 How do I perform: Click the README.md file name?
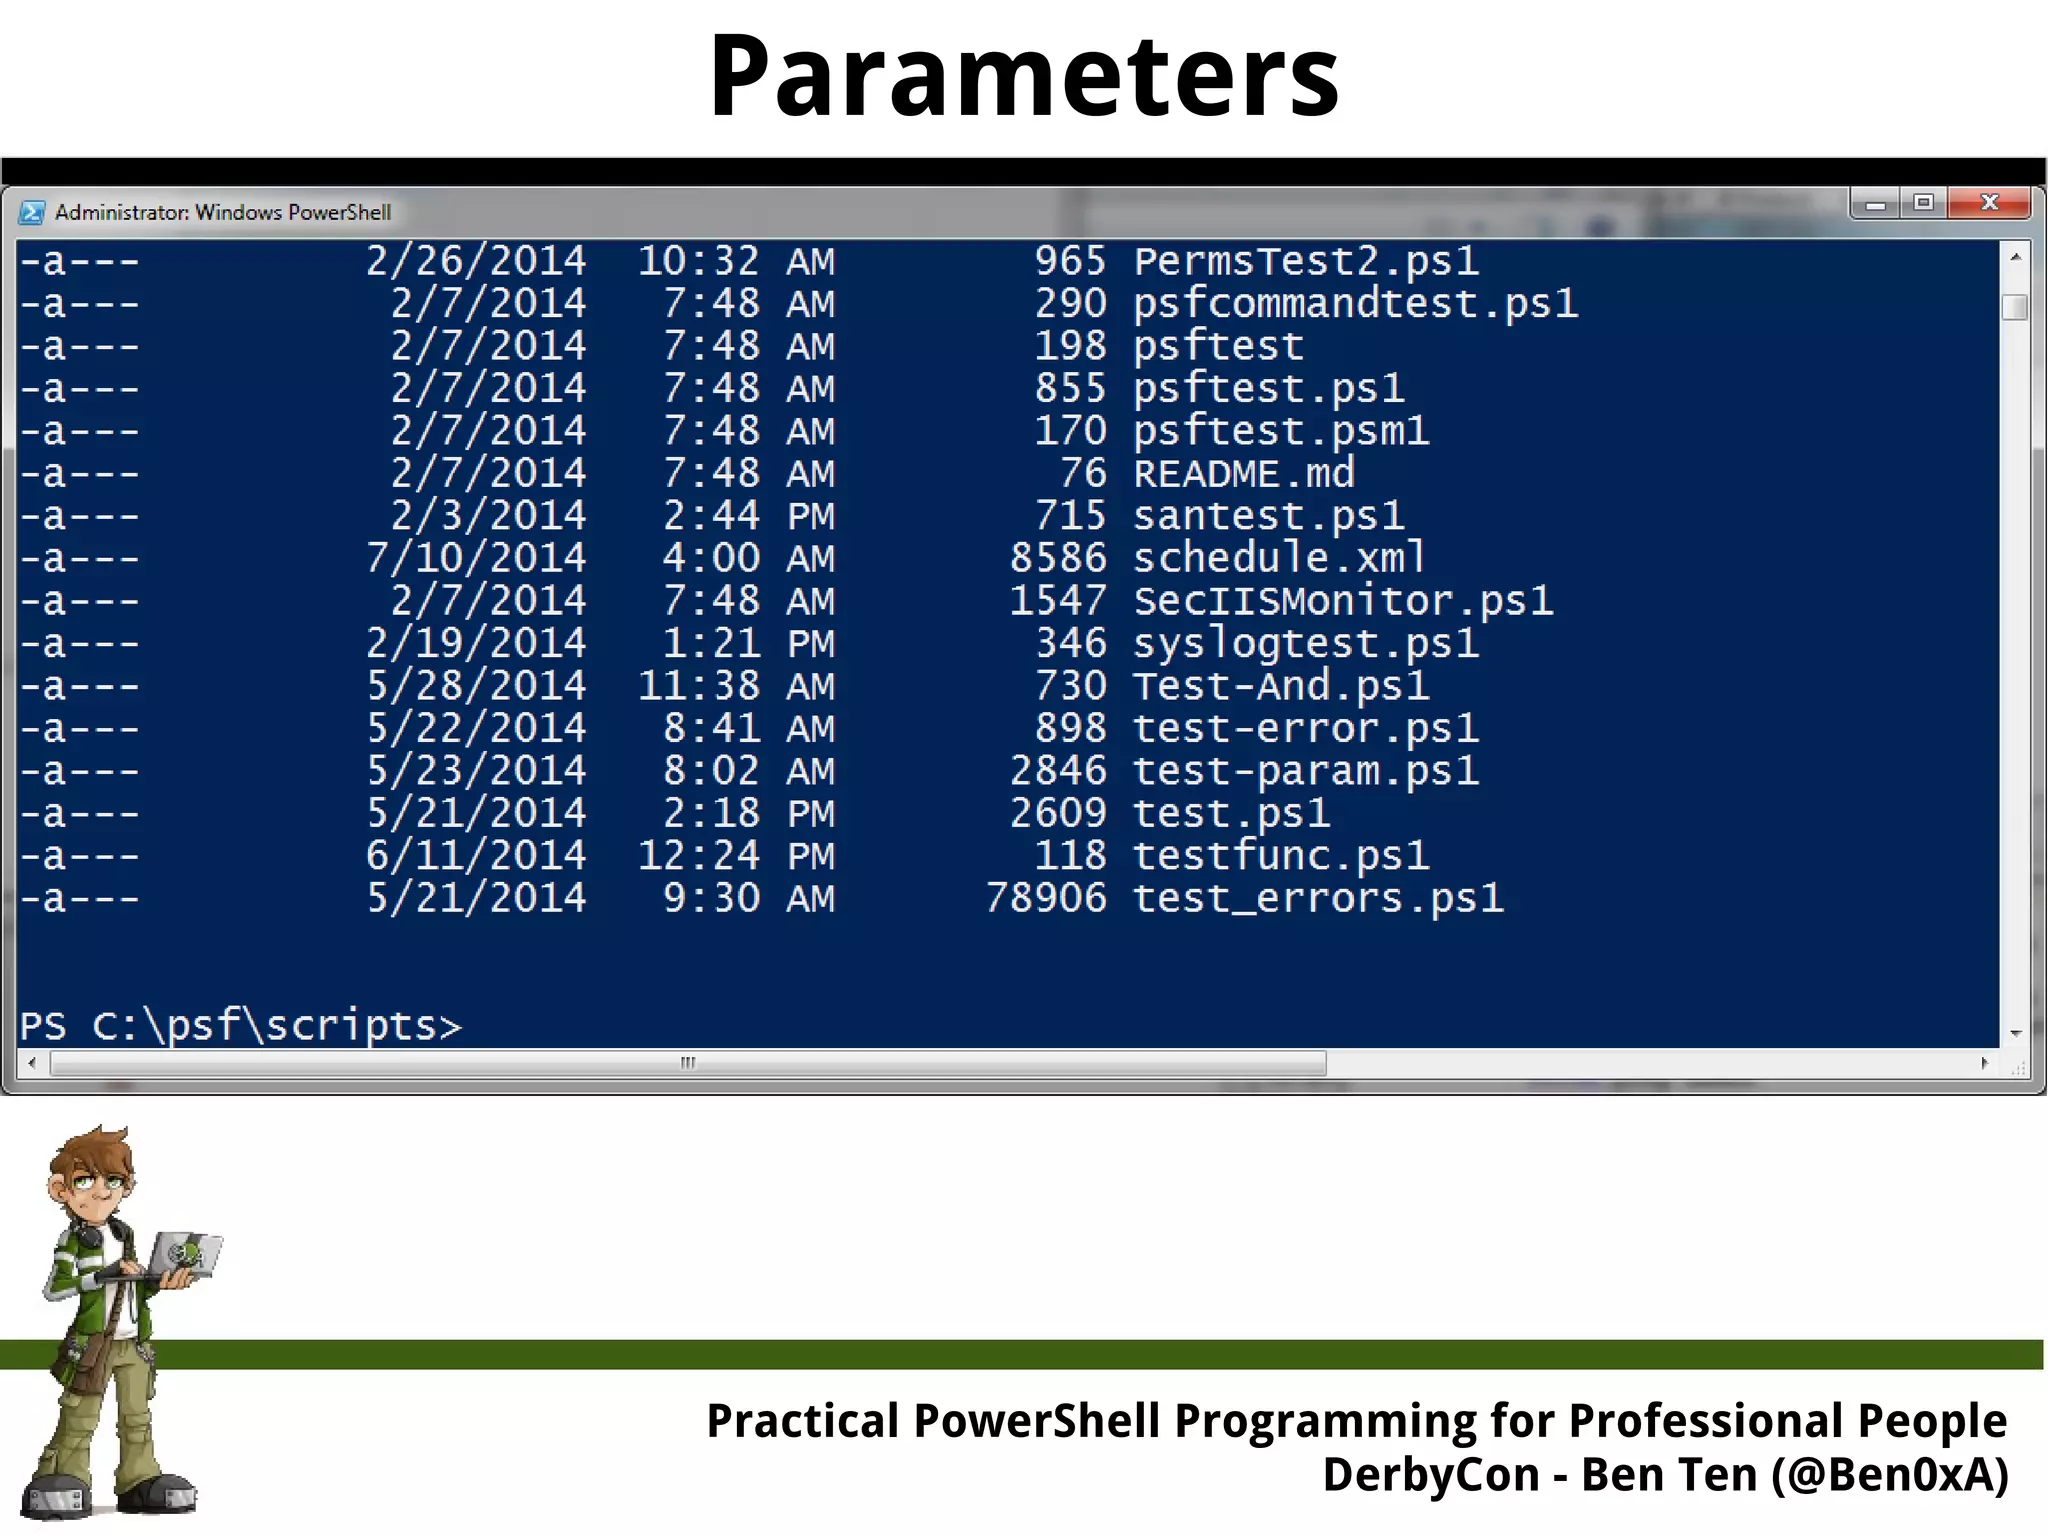pos(1244,473)
